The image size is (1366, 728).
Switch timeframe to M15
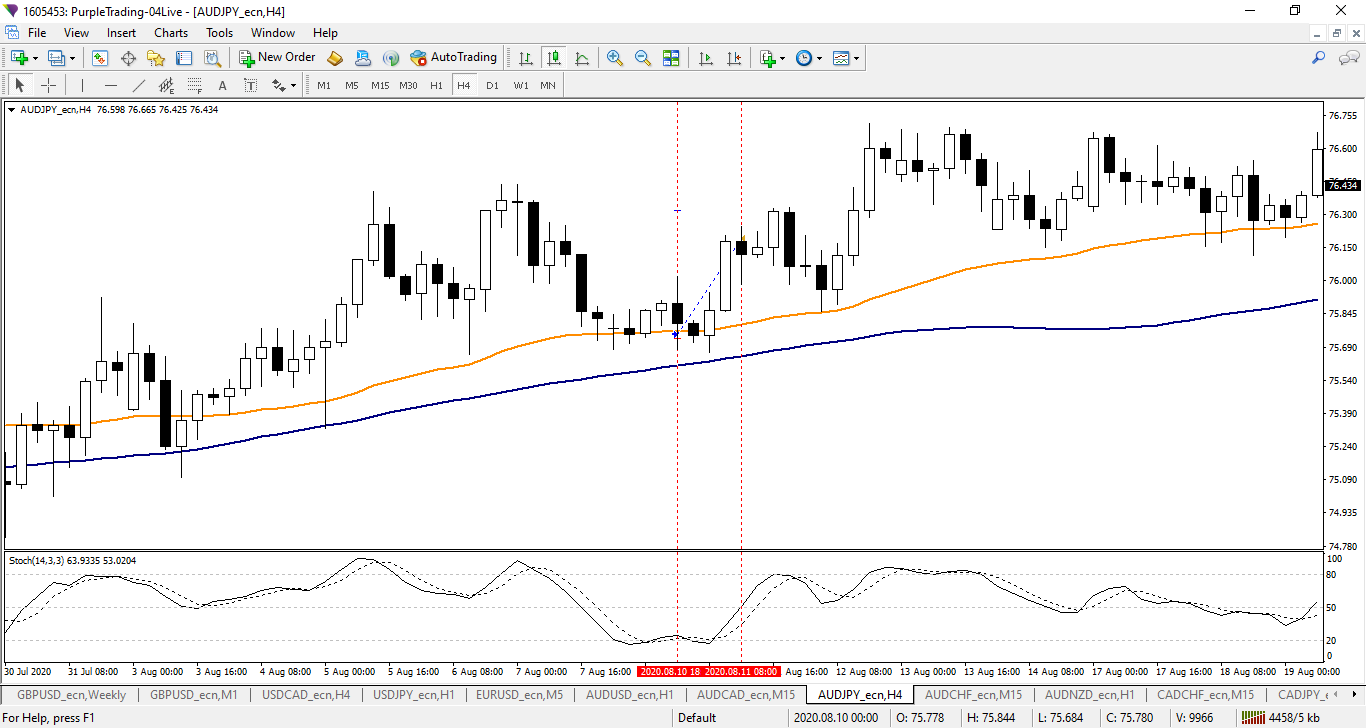[380, 85]
